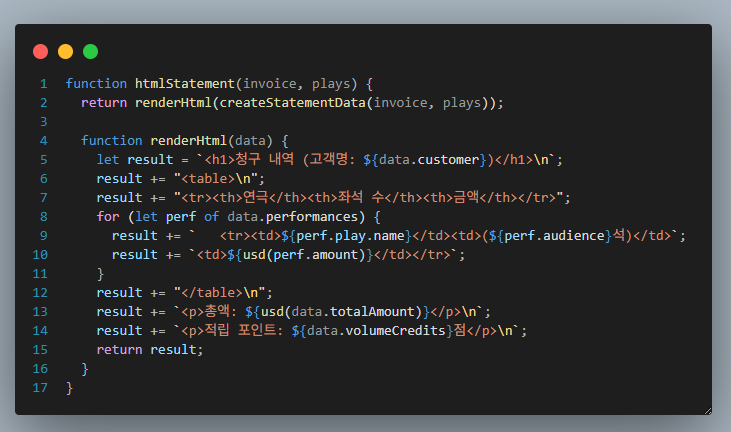Click the yellow minimize dot
Screen dimensions: 731x432
pyautogui.click(x=65, y=51)
